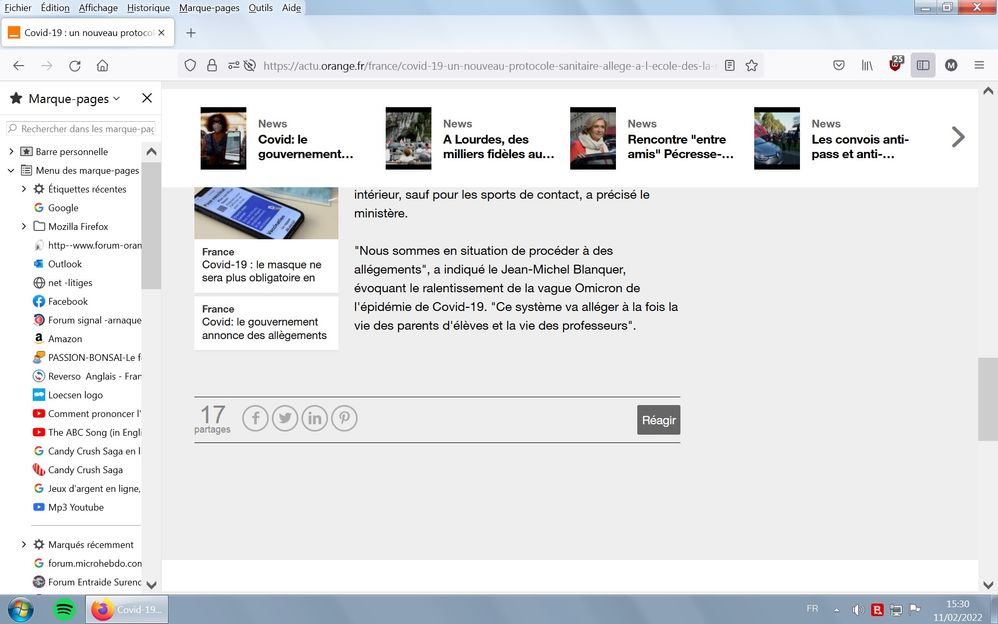Image resolution: width=998 pixels, height=624 pixels.
Task: Click the bookmarks search field
Action: tap(80, 129)
